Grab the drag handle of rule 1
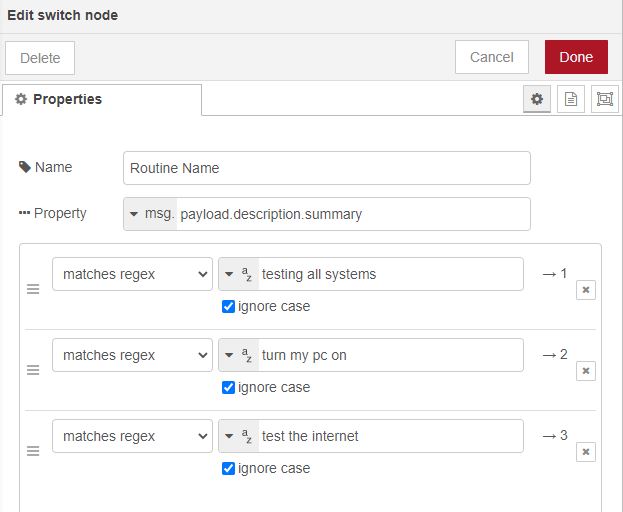 pyautogui.click(x=33, y=289)
